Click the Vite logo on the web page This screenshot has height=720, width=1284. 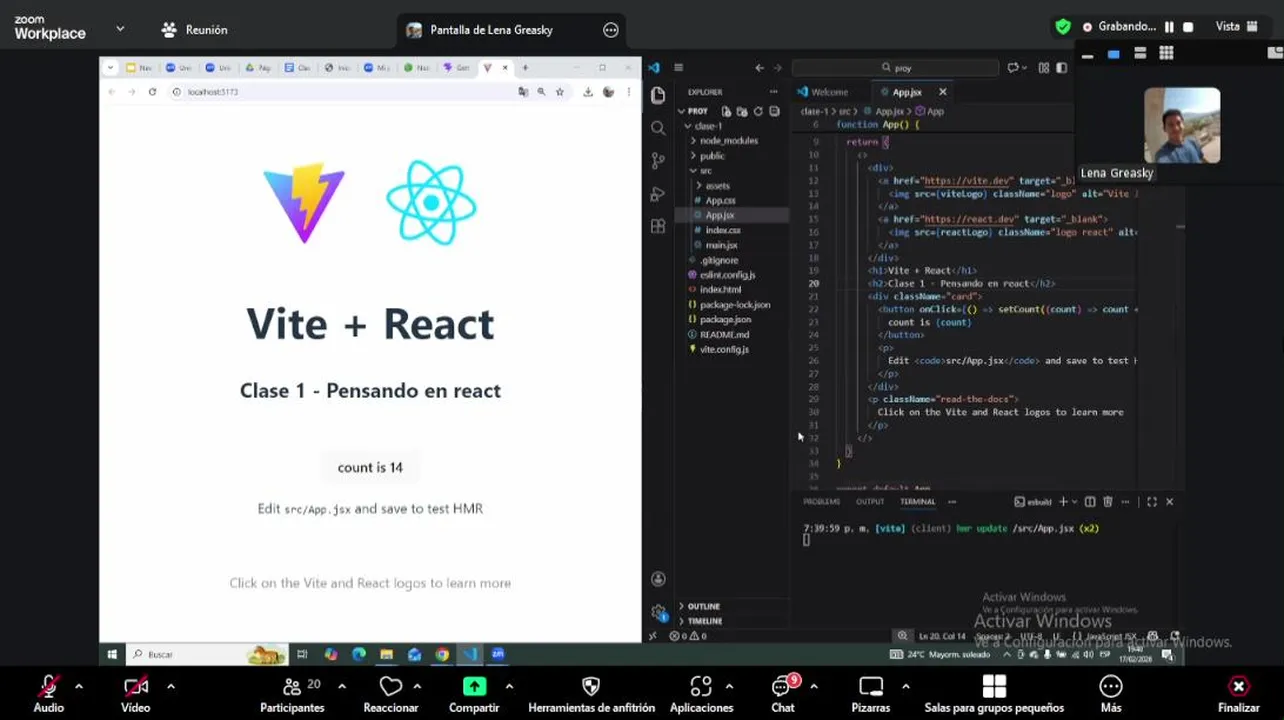point(304,204)
